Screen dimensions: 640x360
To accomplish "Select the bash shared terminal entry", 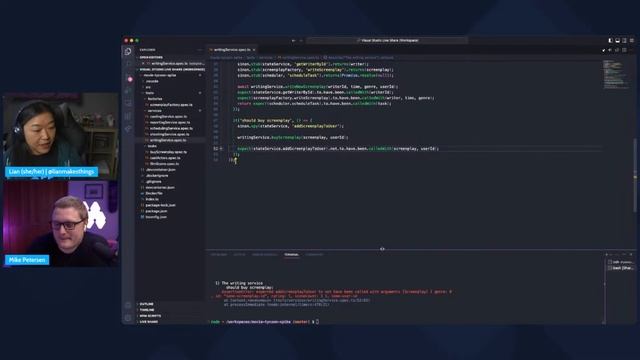I will pyautogui.click(x=620, y=268).
